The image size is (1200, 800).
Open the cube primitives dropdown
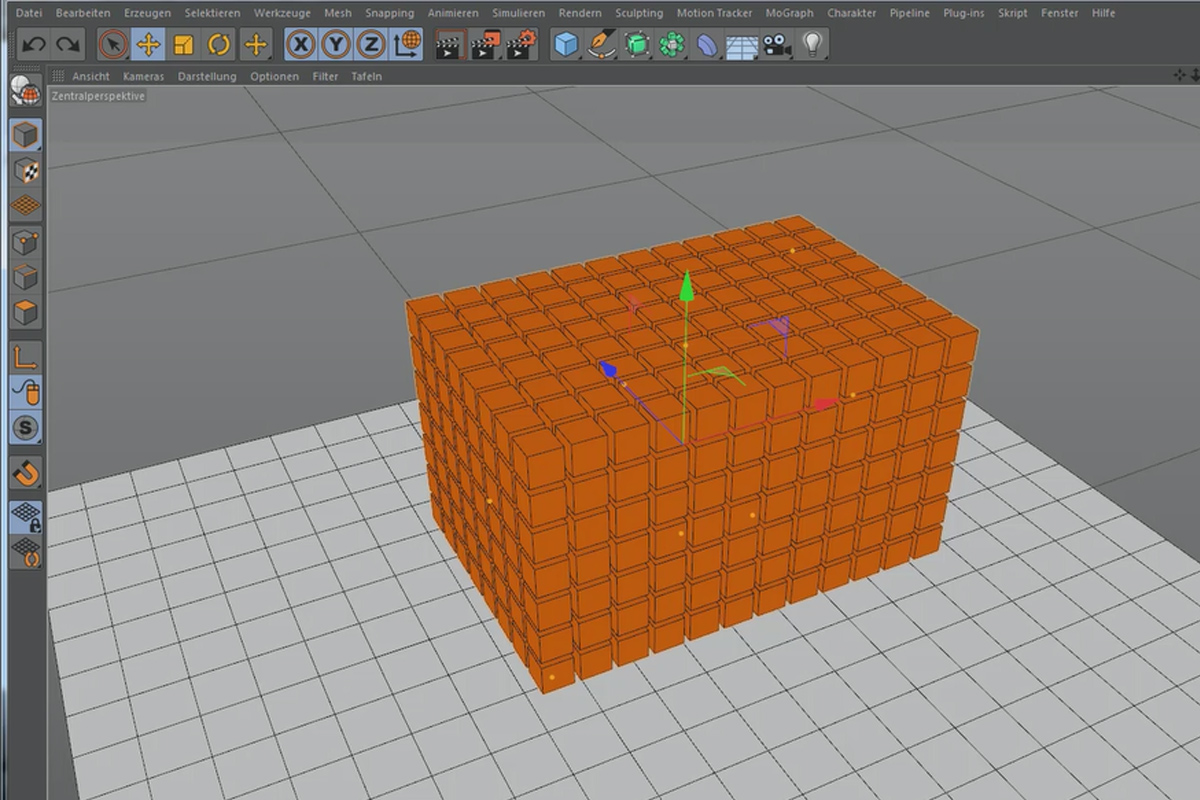[567, 44]
